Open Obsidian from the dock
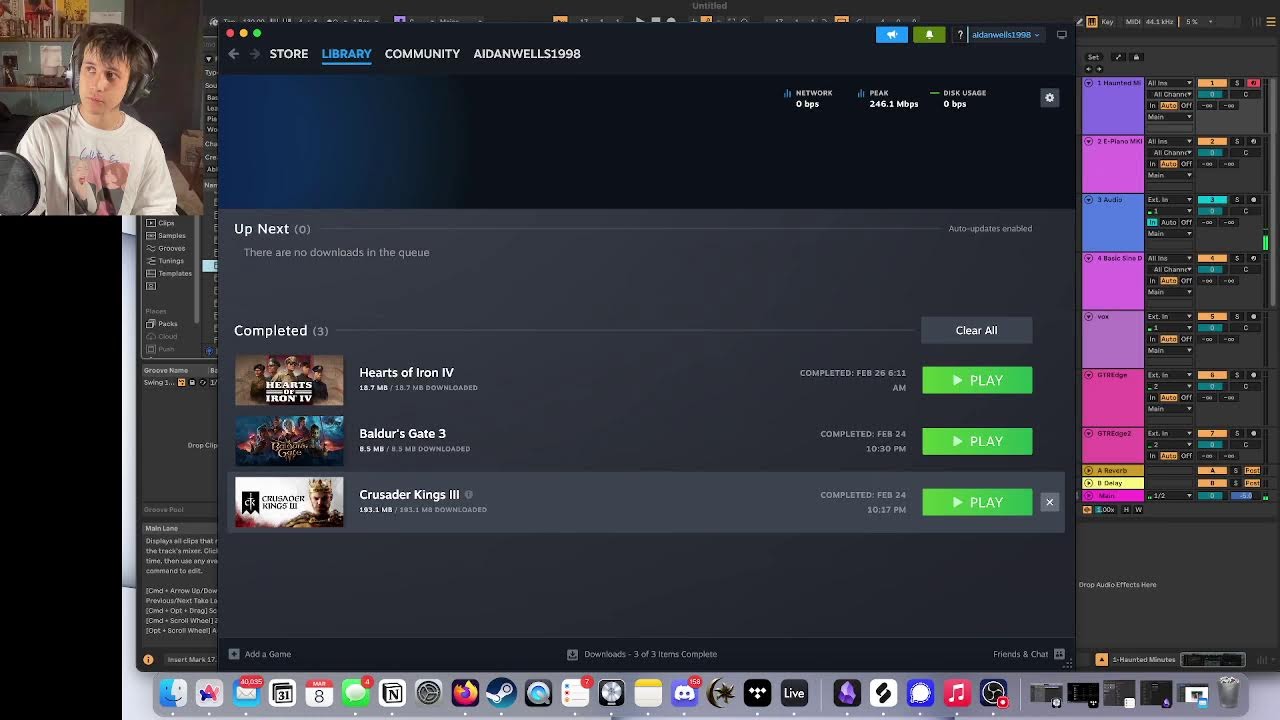This screenshot has width=1280, height=720. [x=847, y=693]
